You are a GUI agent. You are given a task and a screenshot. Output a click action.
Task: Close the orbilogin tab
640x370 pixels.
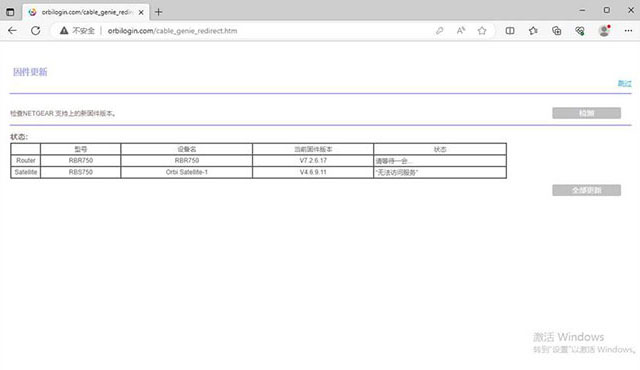141,12
